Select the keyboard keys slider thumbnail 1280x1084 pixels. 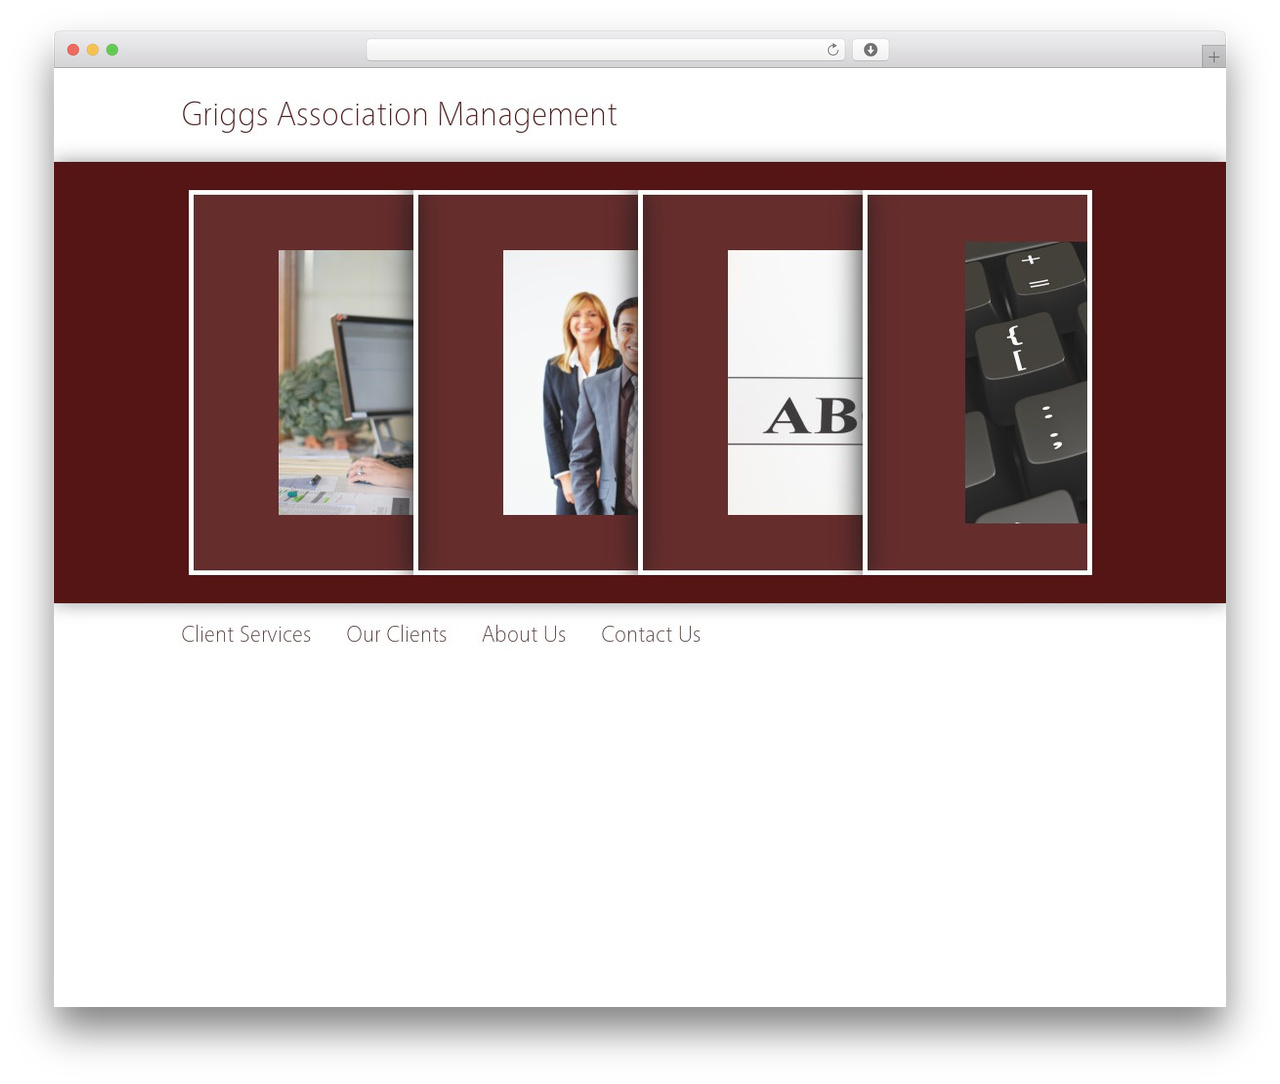tap(1026, 382)
